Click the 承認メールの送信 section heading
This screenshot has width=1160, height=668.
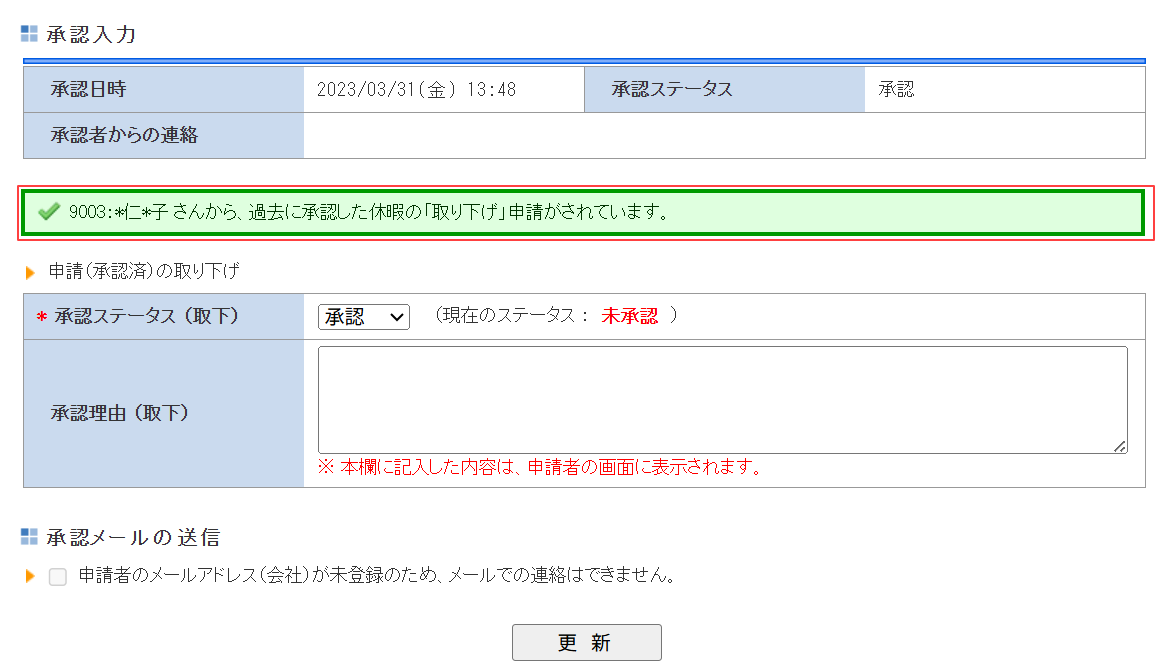click(133, 538)
